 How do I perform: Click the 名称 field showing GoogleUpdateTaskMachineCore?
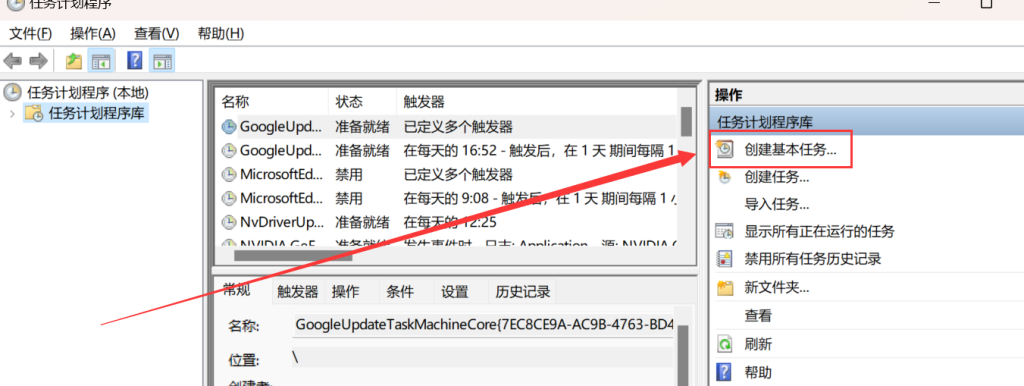483,325
